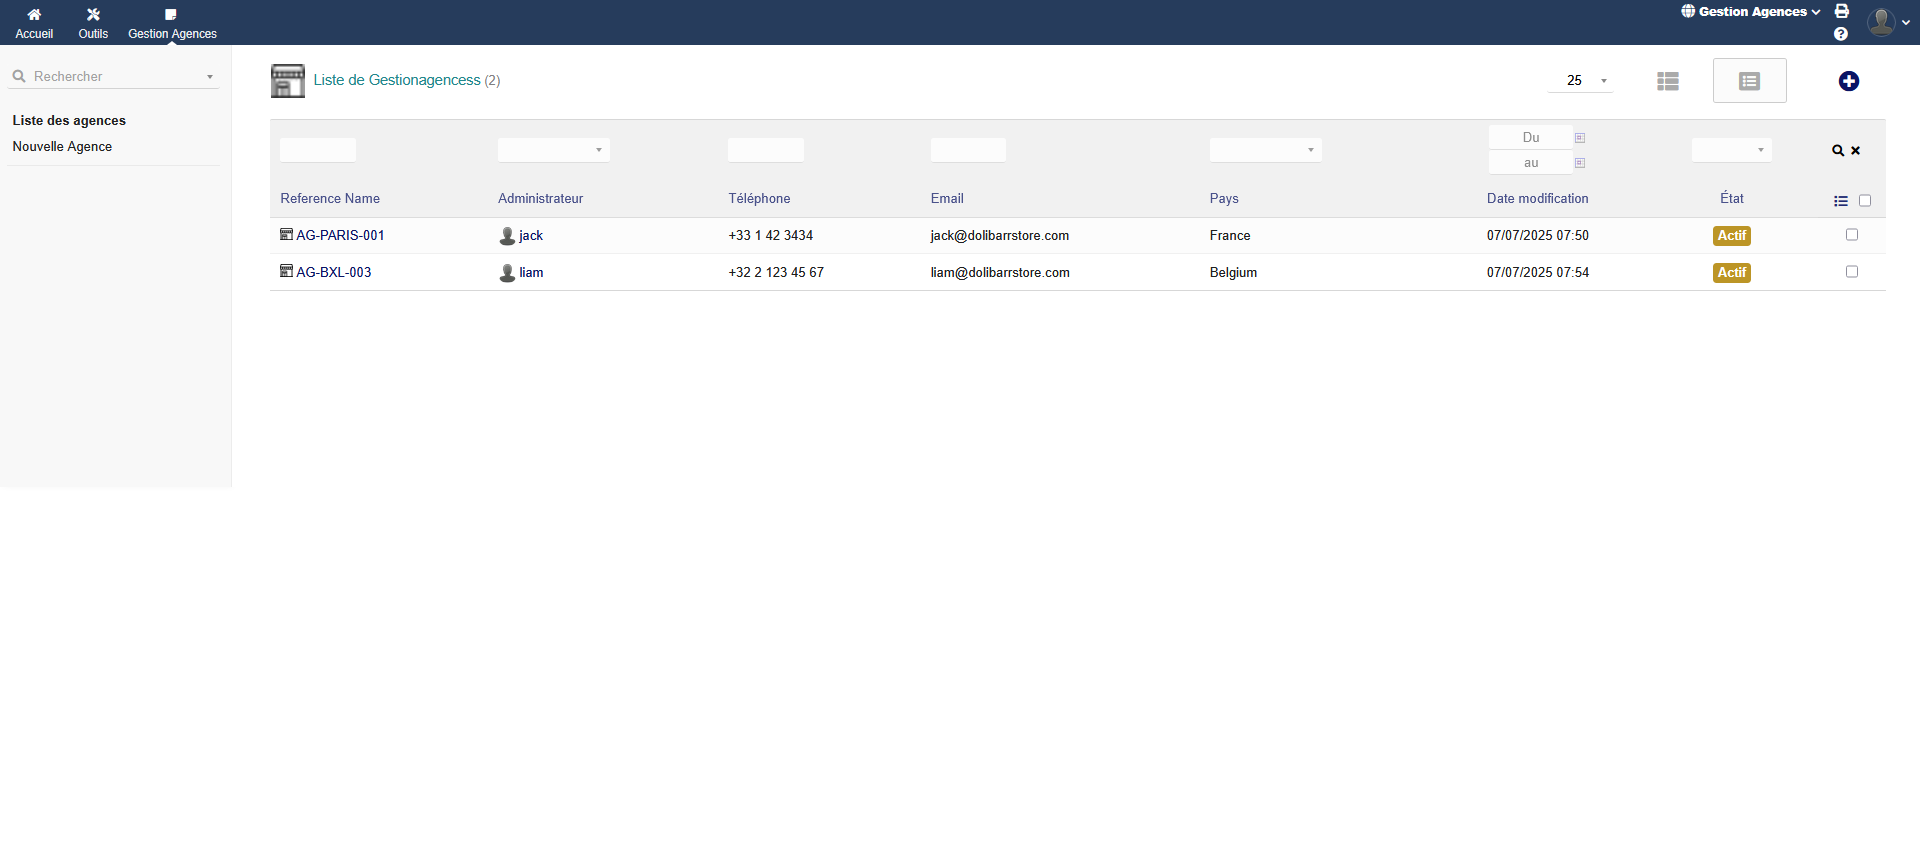Viewport: 1920px width, 861px height.
Task: Open the column selector list icon
Action: point(1840,201)
